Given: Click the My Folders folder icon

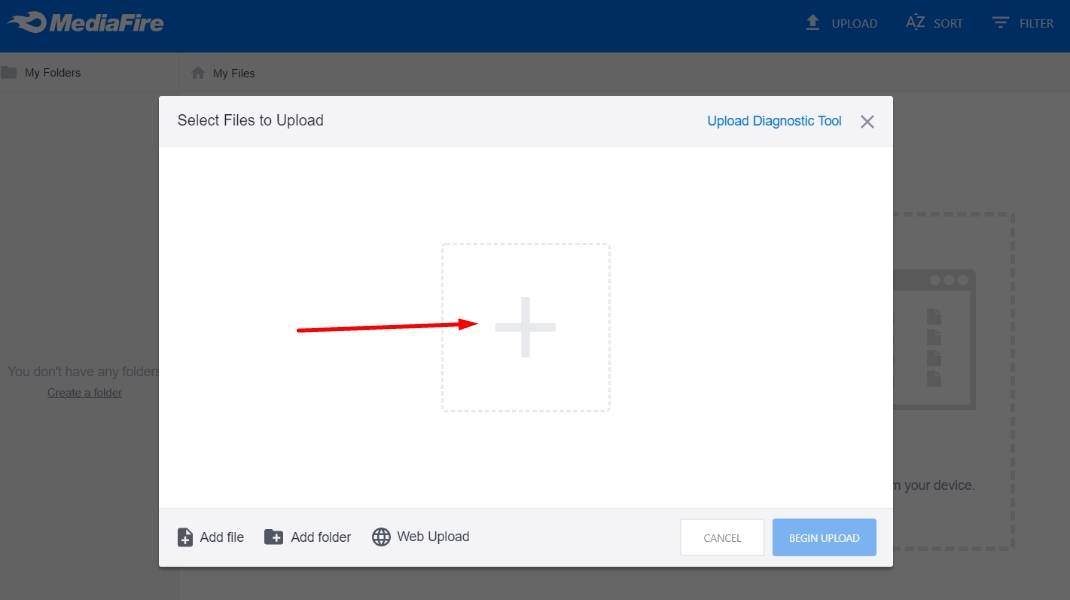Looking at the screenshot, I should tap(9, 72).
